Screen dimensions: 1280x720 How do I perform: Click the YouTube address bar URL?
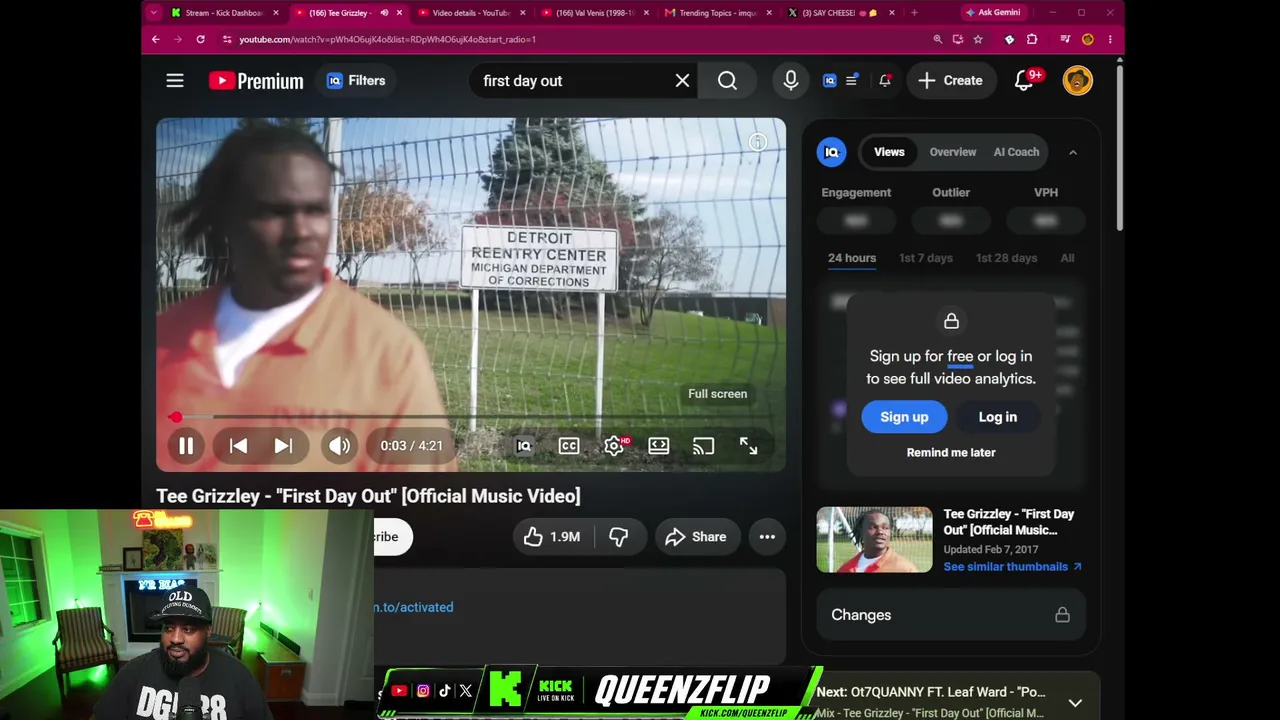(388, 39)
